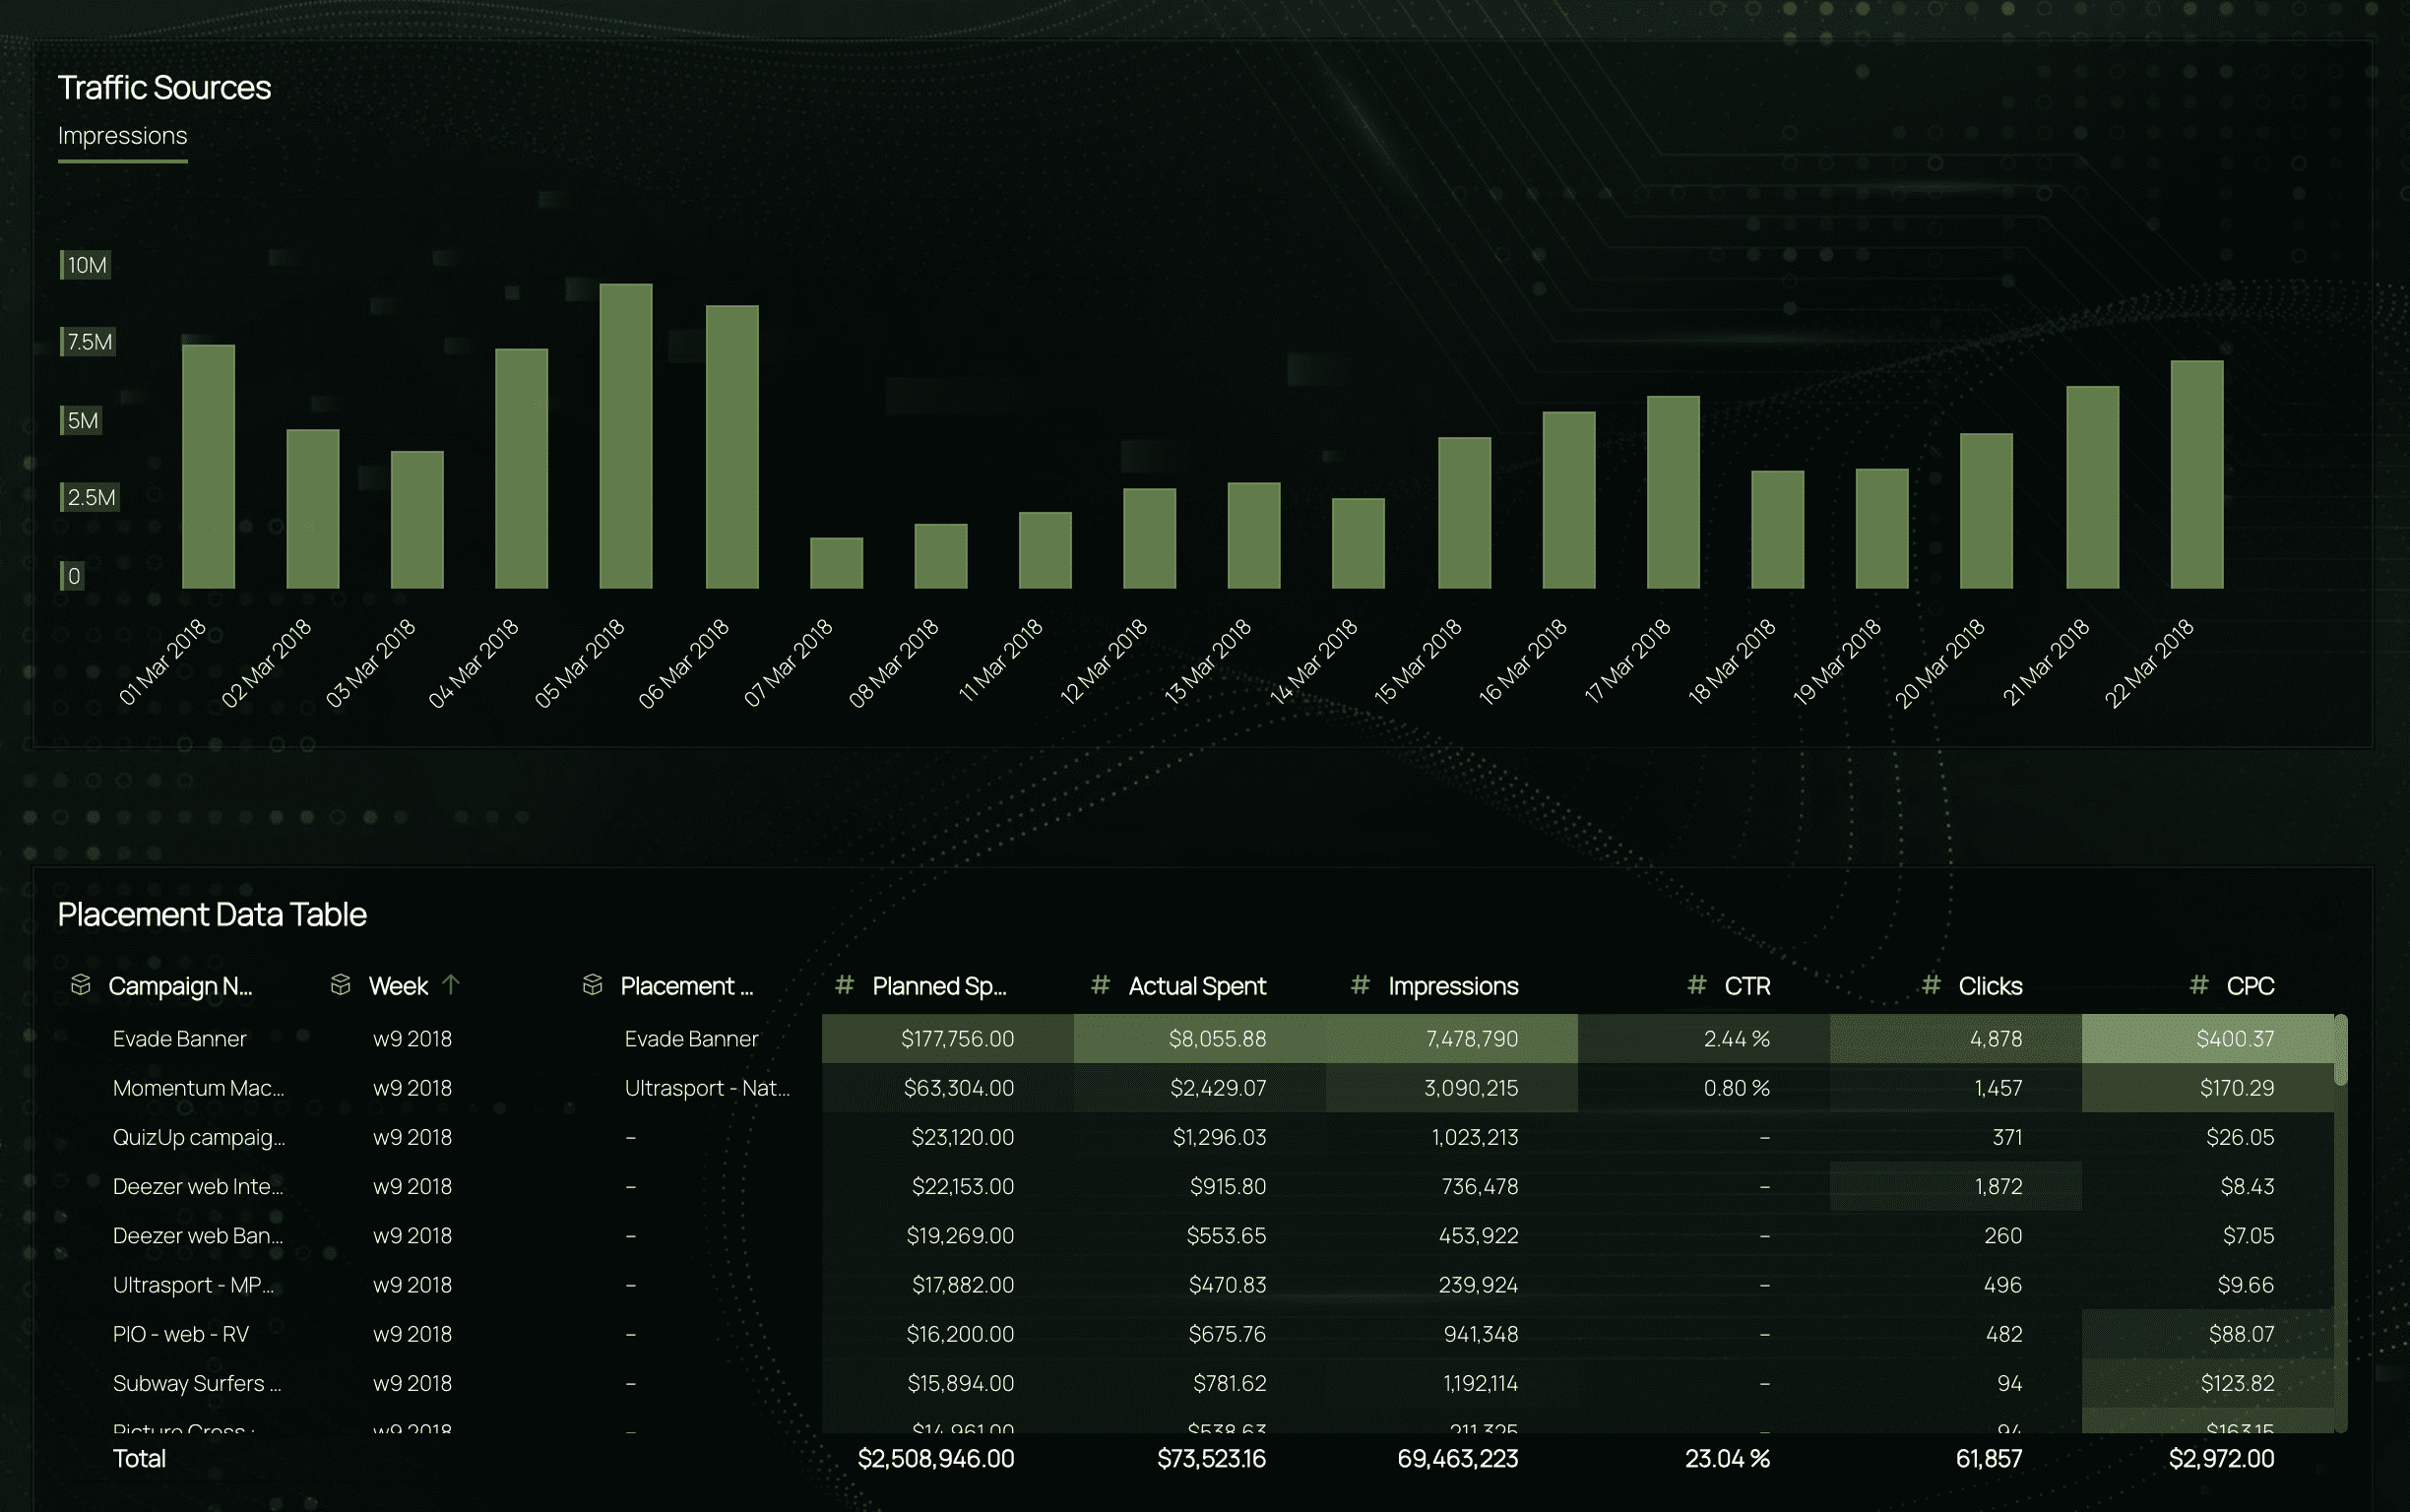This screenshot has height=1512, width=2410.
Task: Select the Impressions tab under Traffic Sources
Action: point(122,135)
